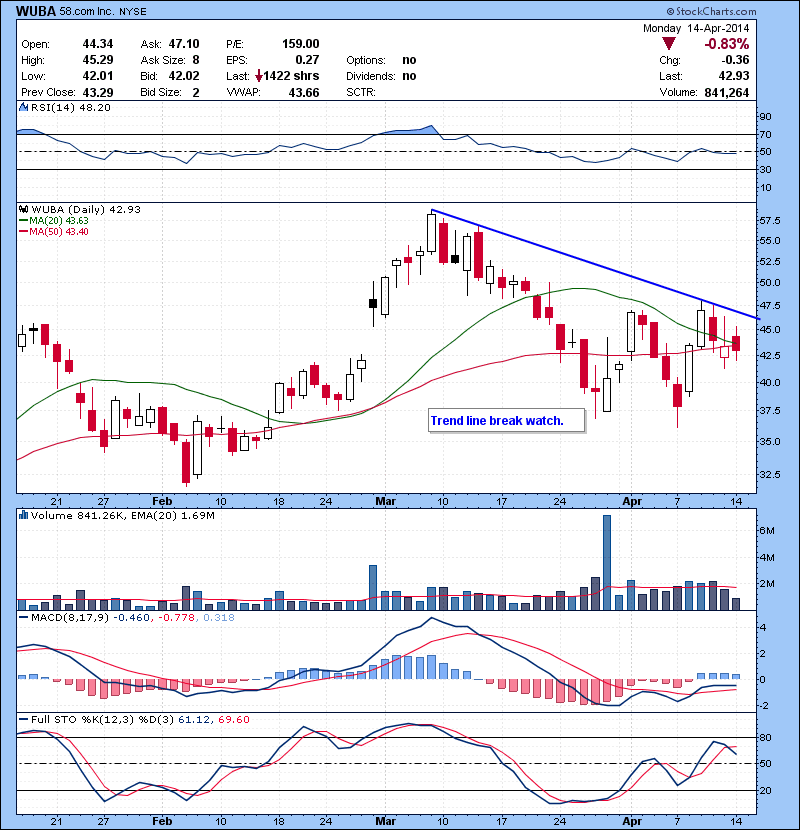The image size is (800, 830).
Task: Click the VWAP value 43.66
Action: (x=303, y=93)
